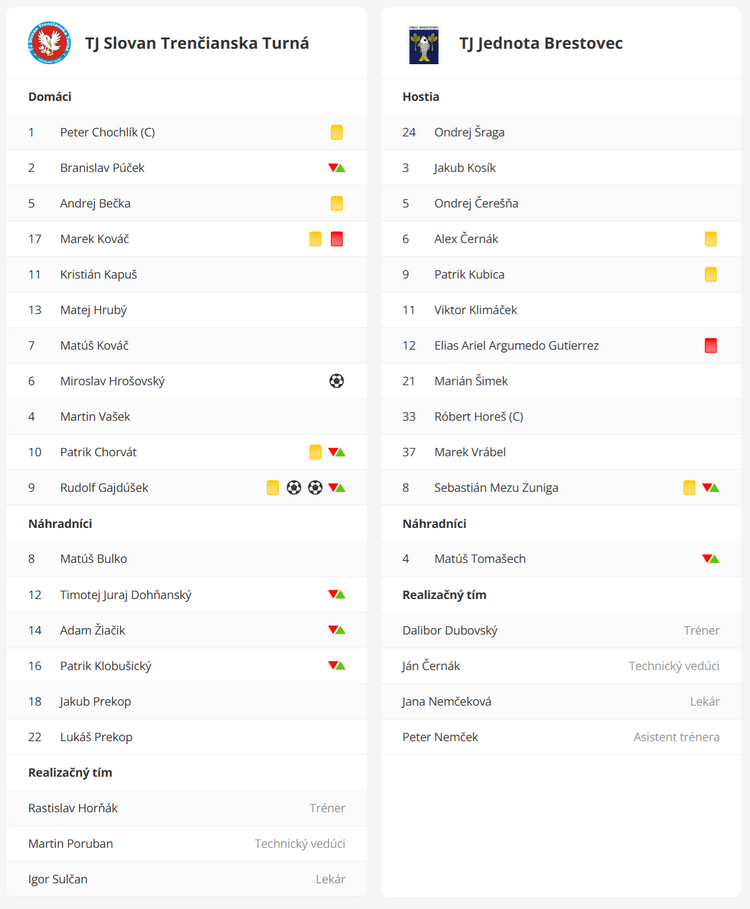Click Matúš Tomašech's substitution arrows icon
This screenshot has height=909, width=750.
point(711,559)
